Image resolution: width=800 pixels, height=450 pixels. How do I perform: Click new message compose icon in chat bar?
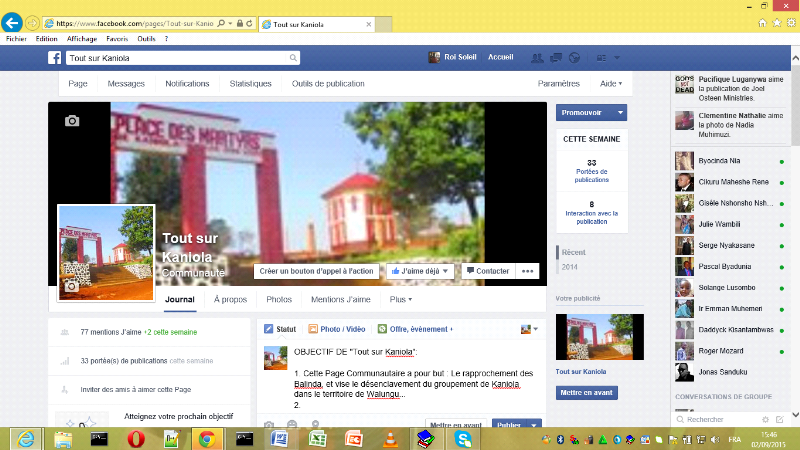pyautogui.click(x=780, y=419)
